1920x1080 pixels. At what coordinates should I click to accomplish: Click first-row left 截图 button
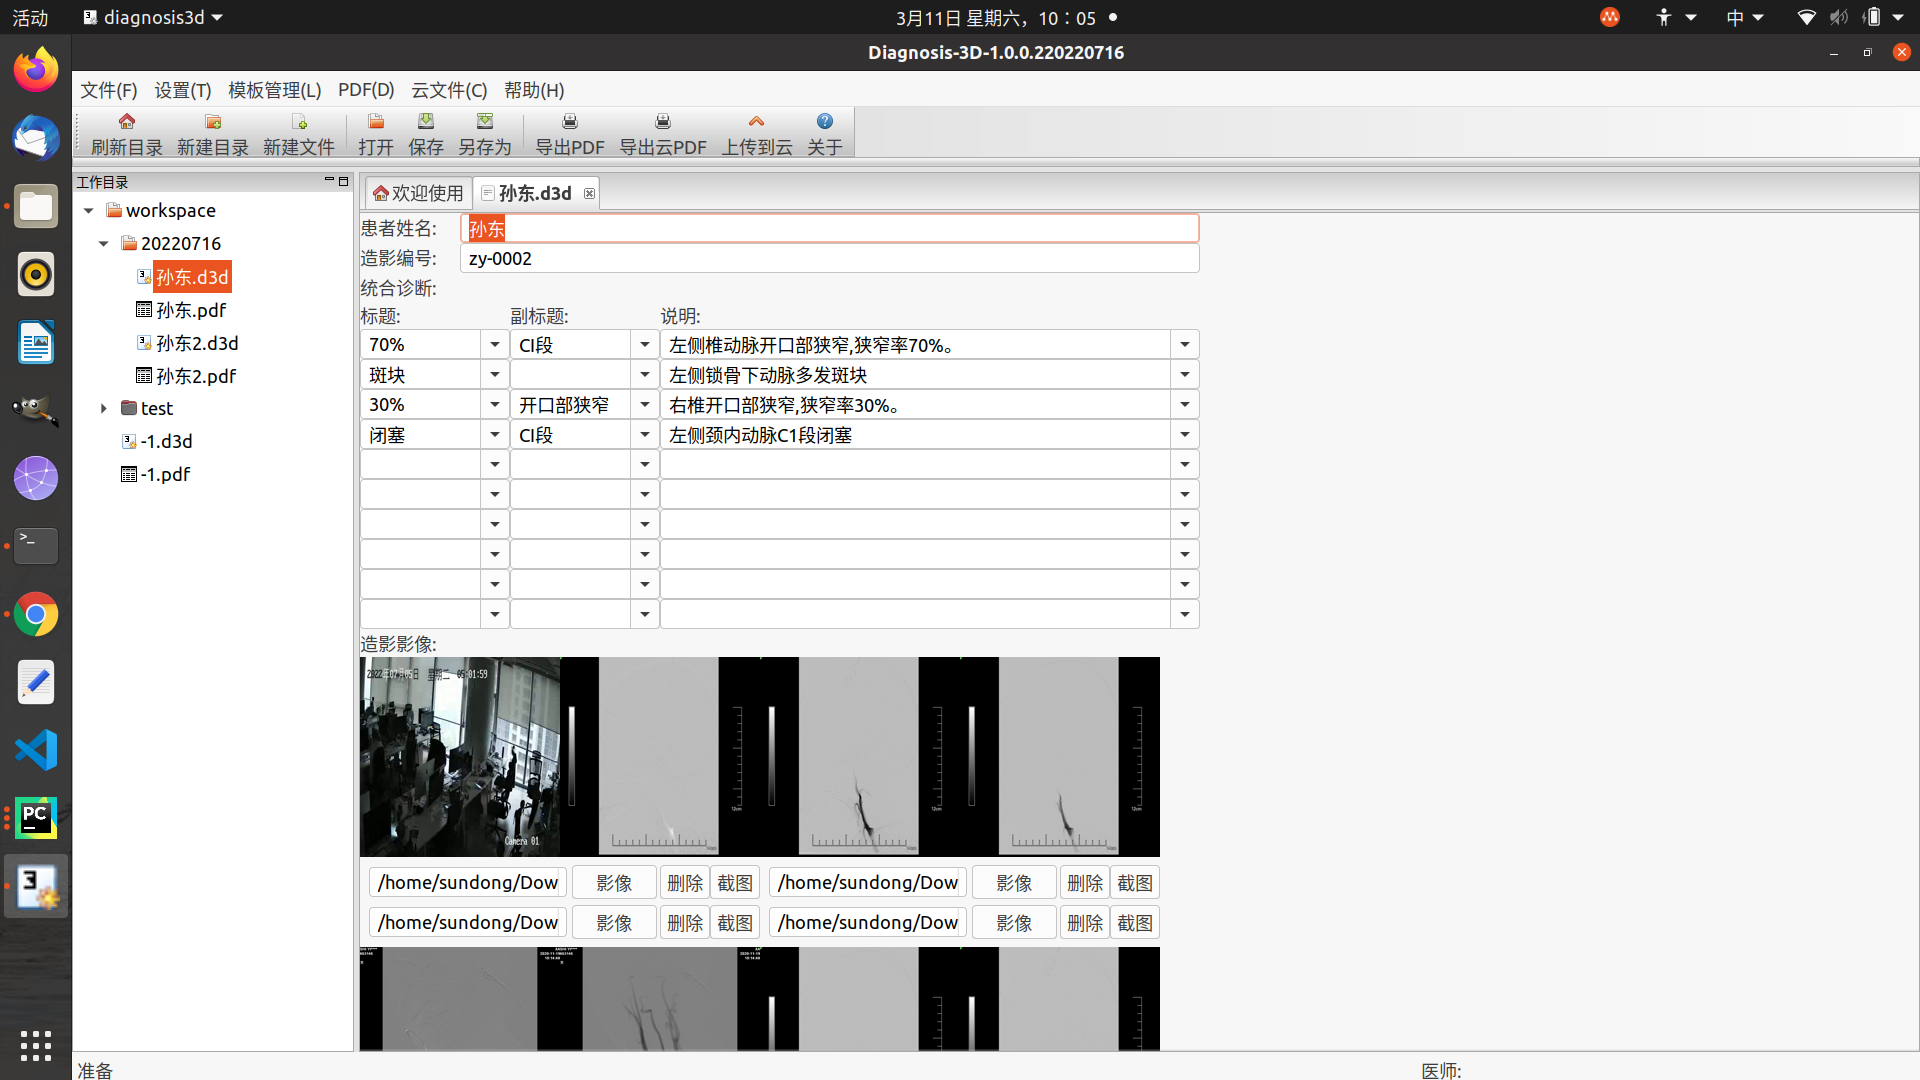click(735, 883)
